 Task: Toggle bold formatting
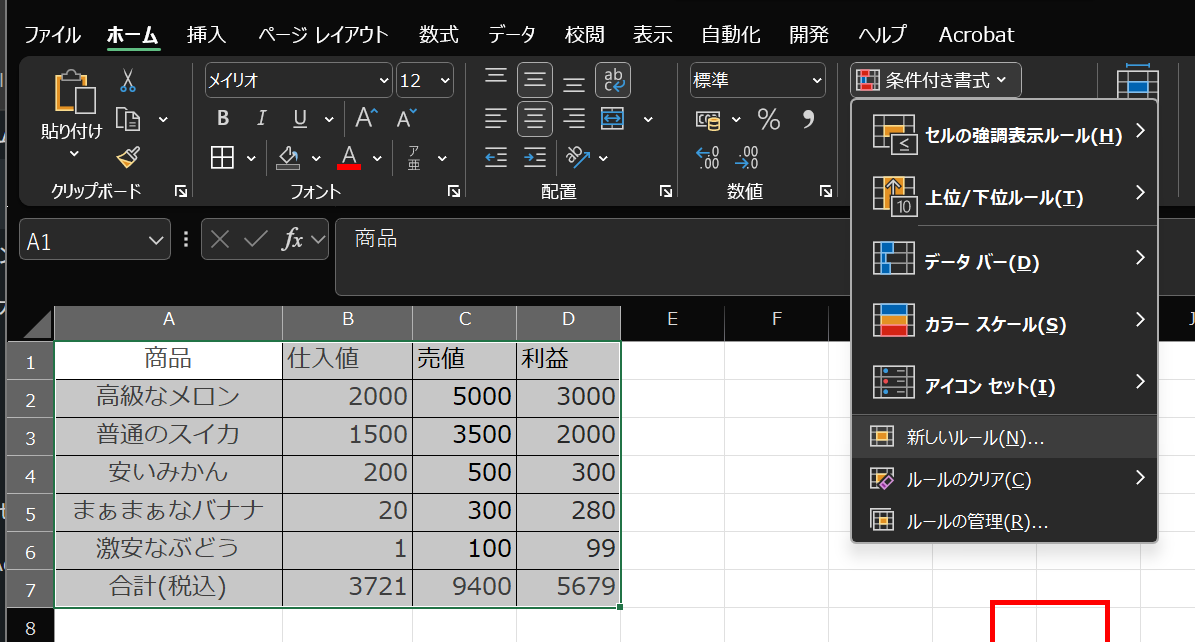click(223, 118)
